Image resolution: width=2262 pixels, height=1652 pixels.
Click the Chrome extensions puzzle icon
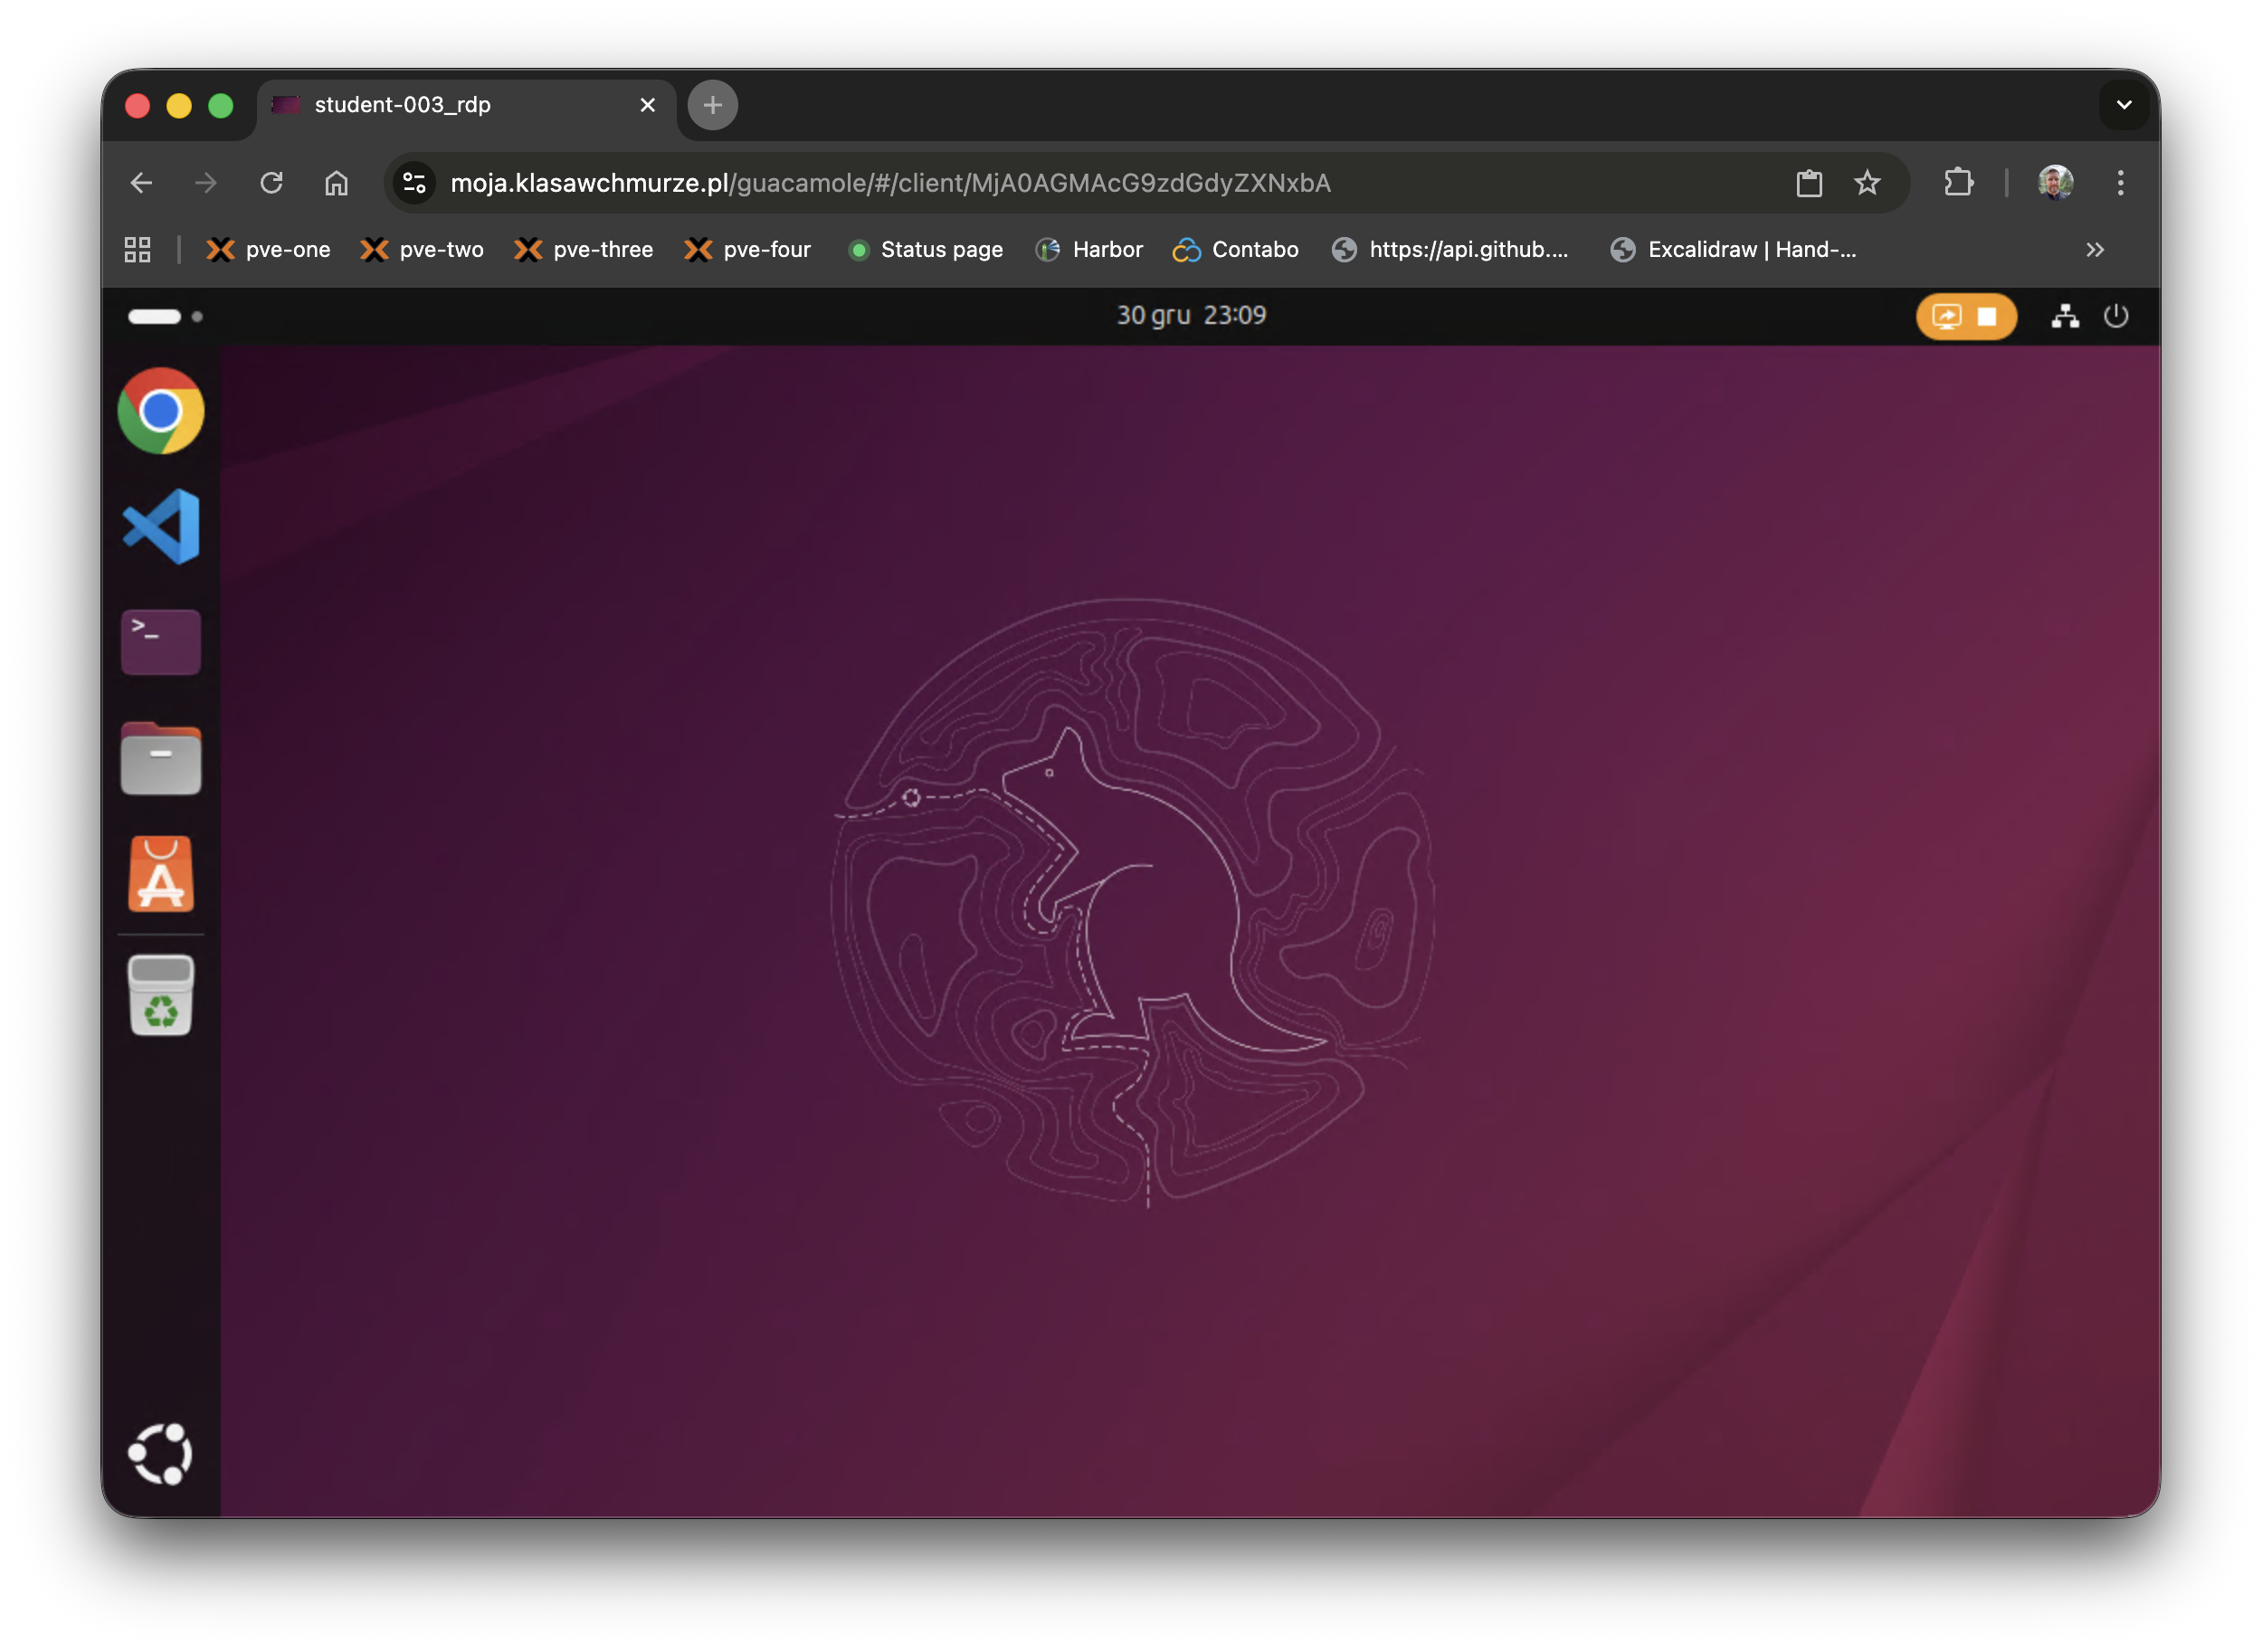pyautogui.click(x=1958, y=183)
